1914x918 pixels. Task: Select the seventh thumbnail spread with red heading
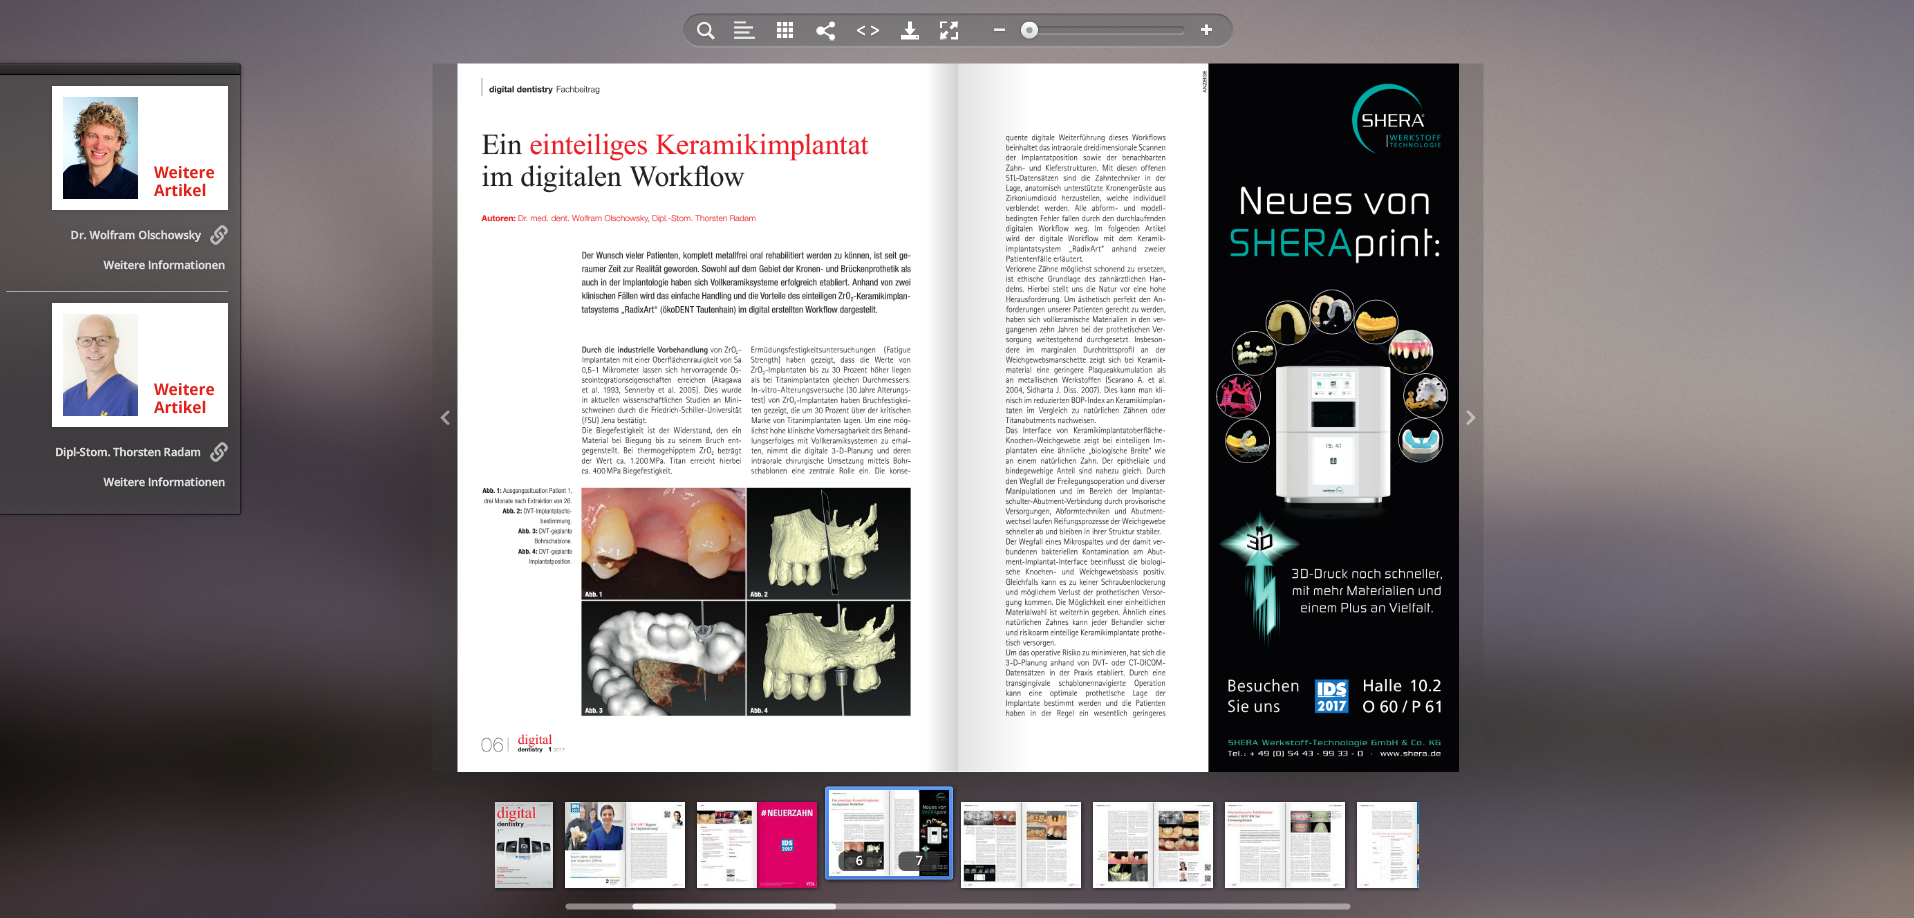(1285, 845)
